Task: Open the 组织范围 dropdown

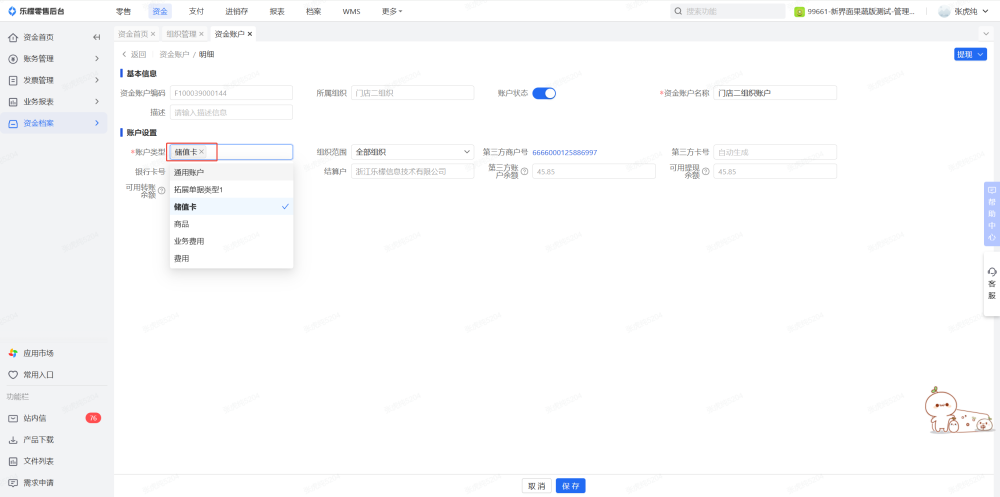Action: [x=413, y=152]
